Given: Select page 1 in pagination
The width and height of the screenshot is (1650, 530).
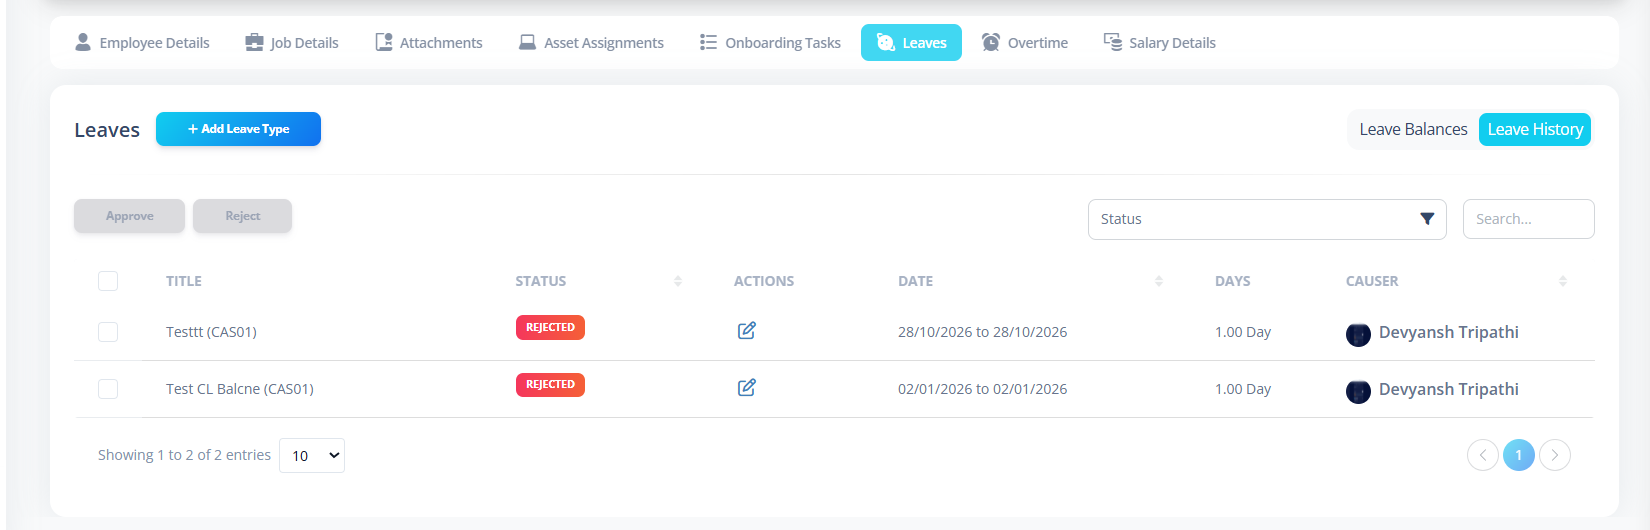Looking at the screenshot, I should 1519,455.
